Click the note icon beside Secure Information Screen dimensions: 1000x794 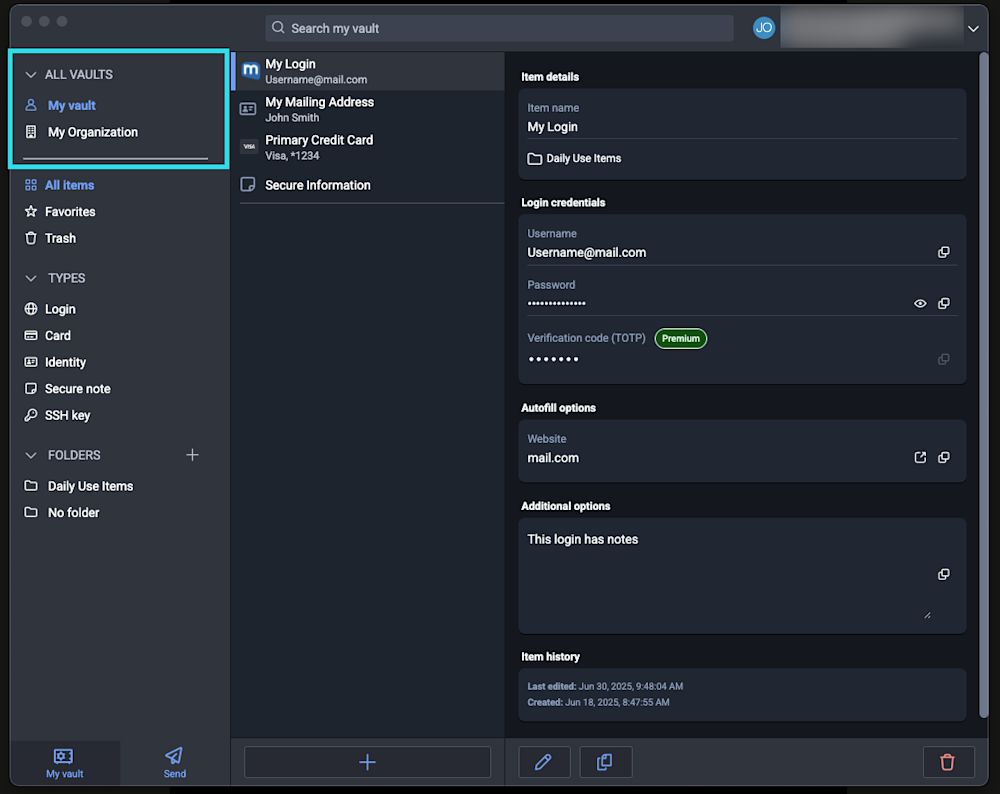247,184
